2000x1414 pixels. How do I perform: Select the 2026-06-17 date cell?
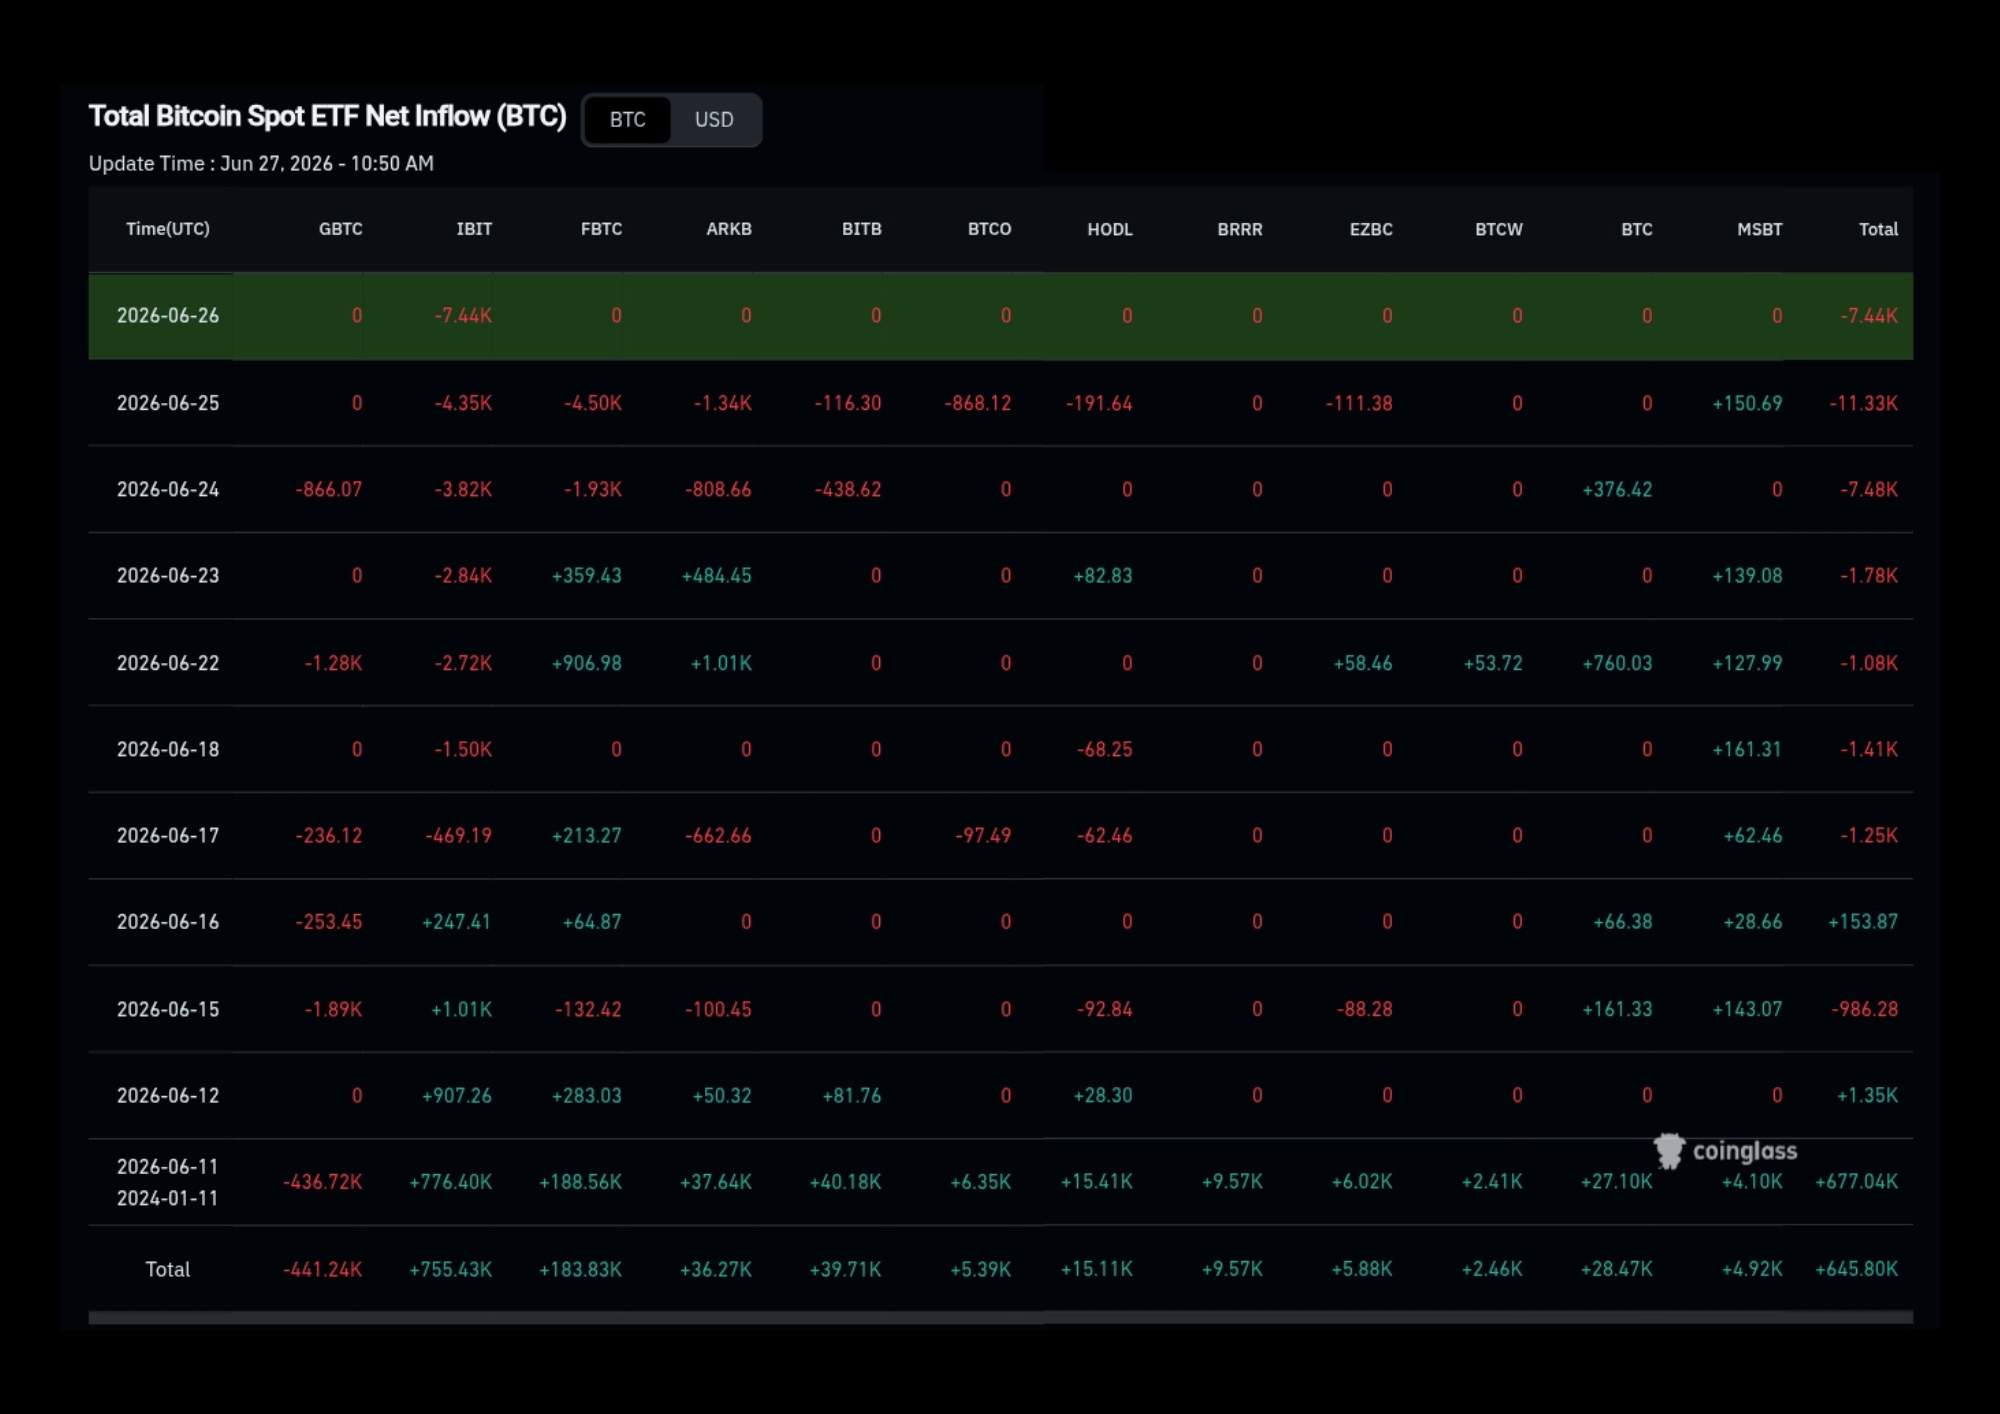pyautogui.click(x=168, y=835)
